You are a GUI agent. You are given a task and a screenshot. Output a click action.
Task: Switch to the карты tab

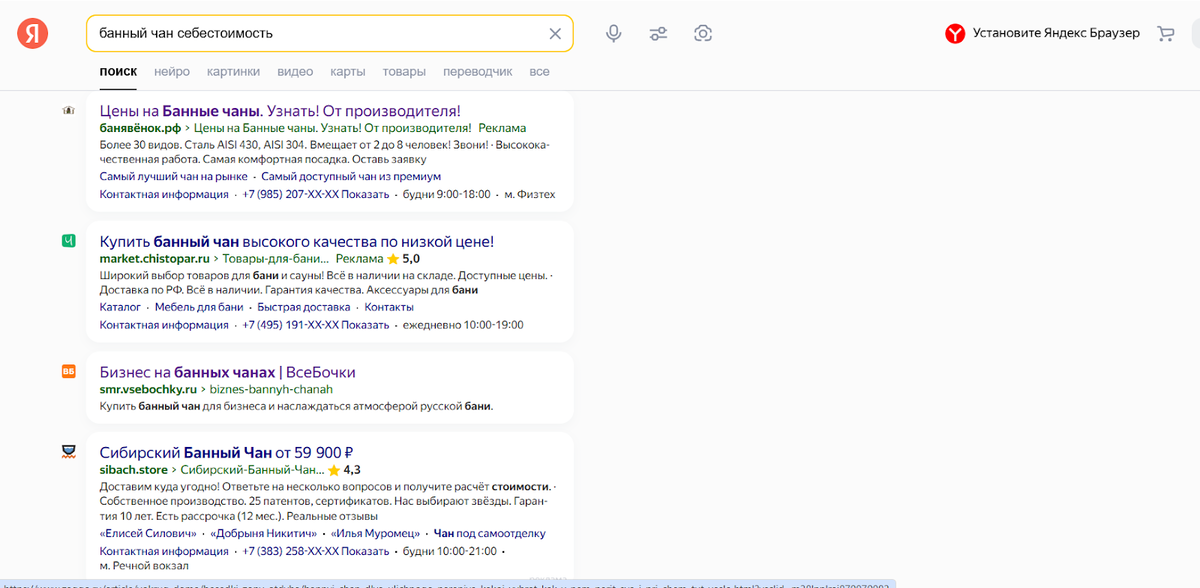(347, 72)
